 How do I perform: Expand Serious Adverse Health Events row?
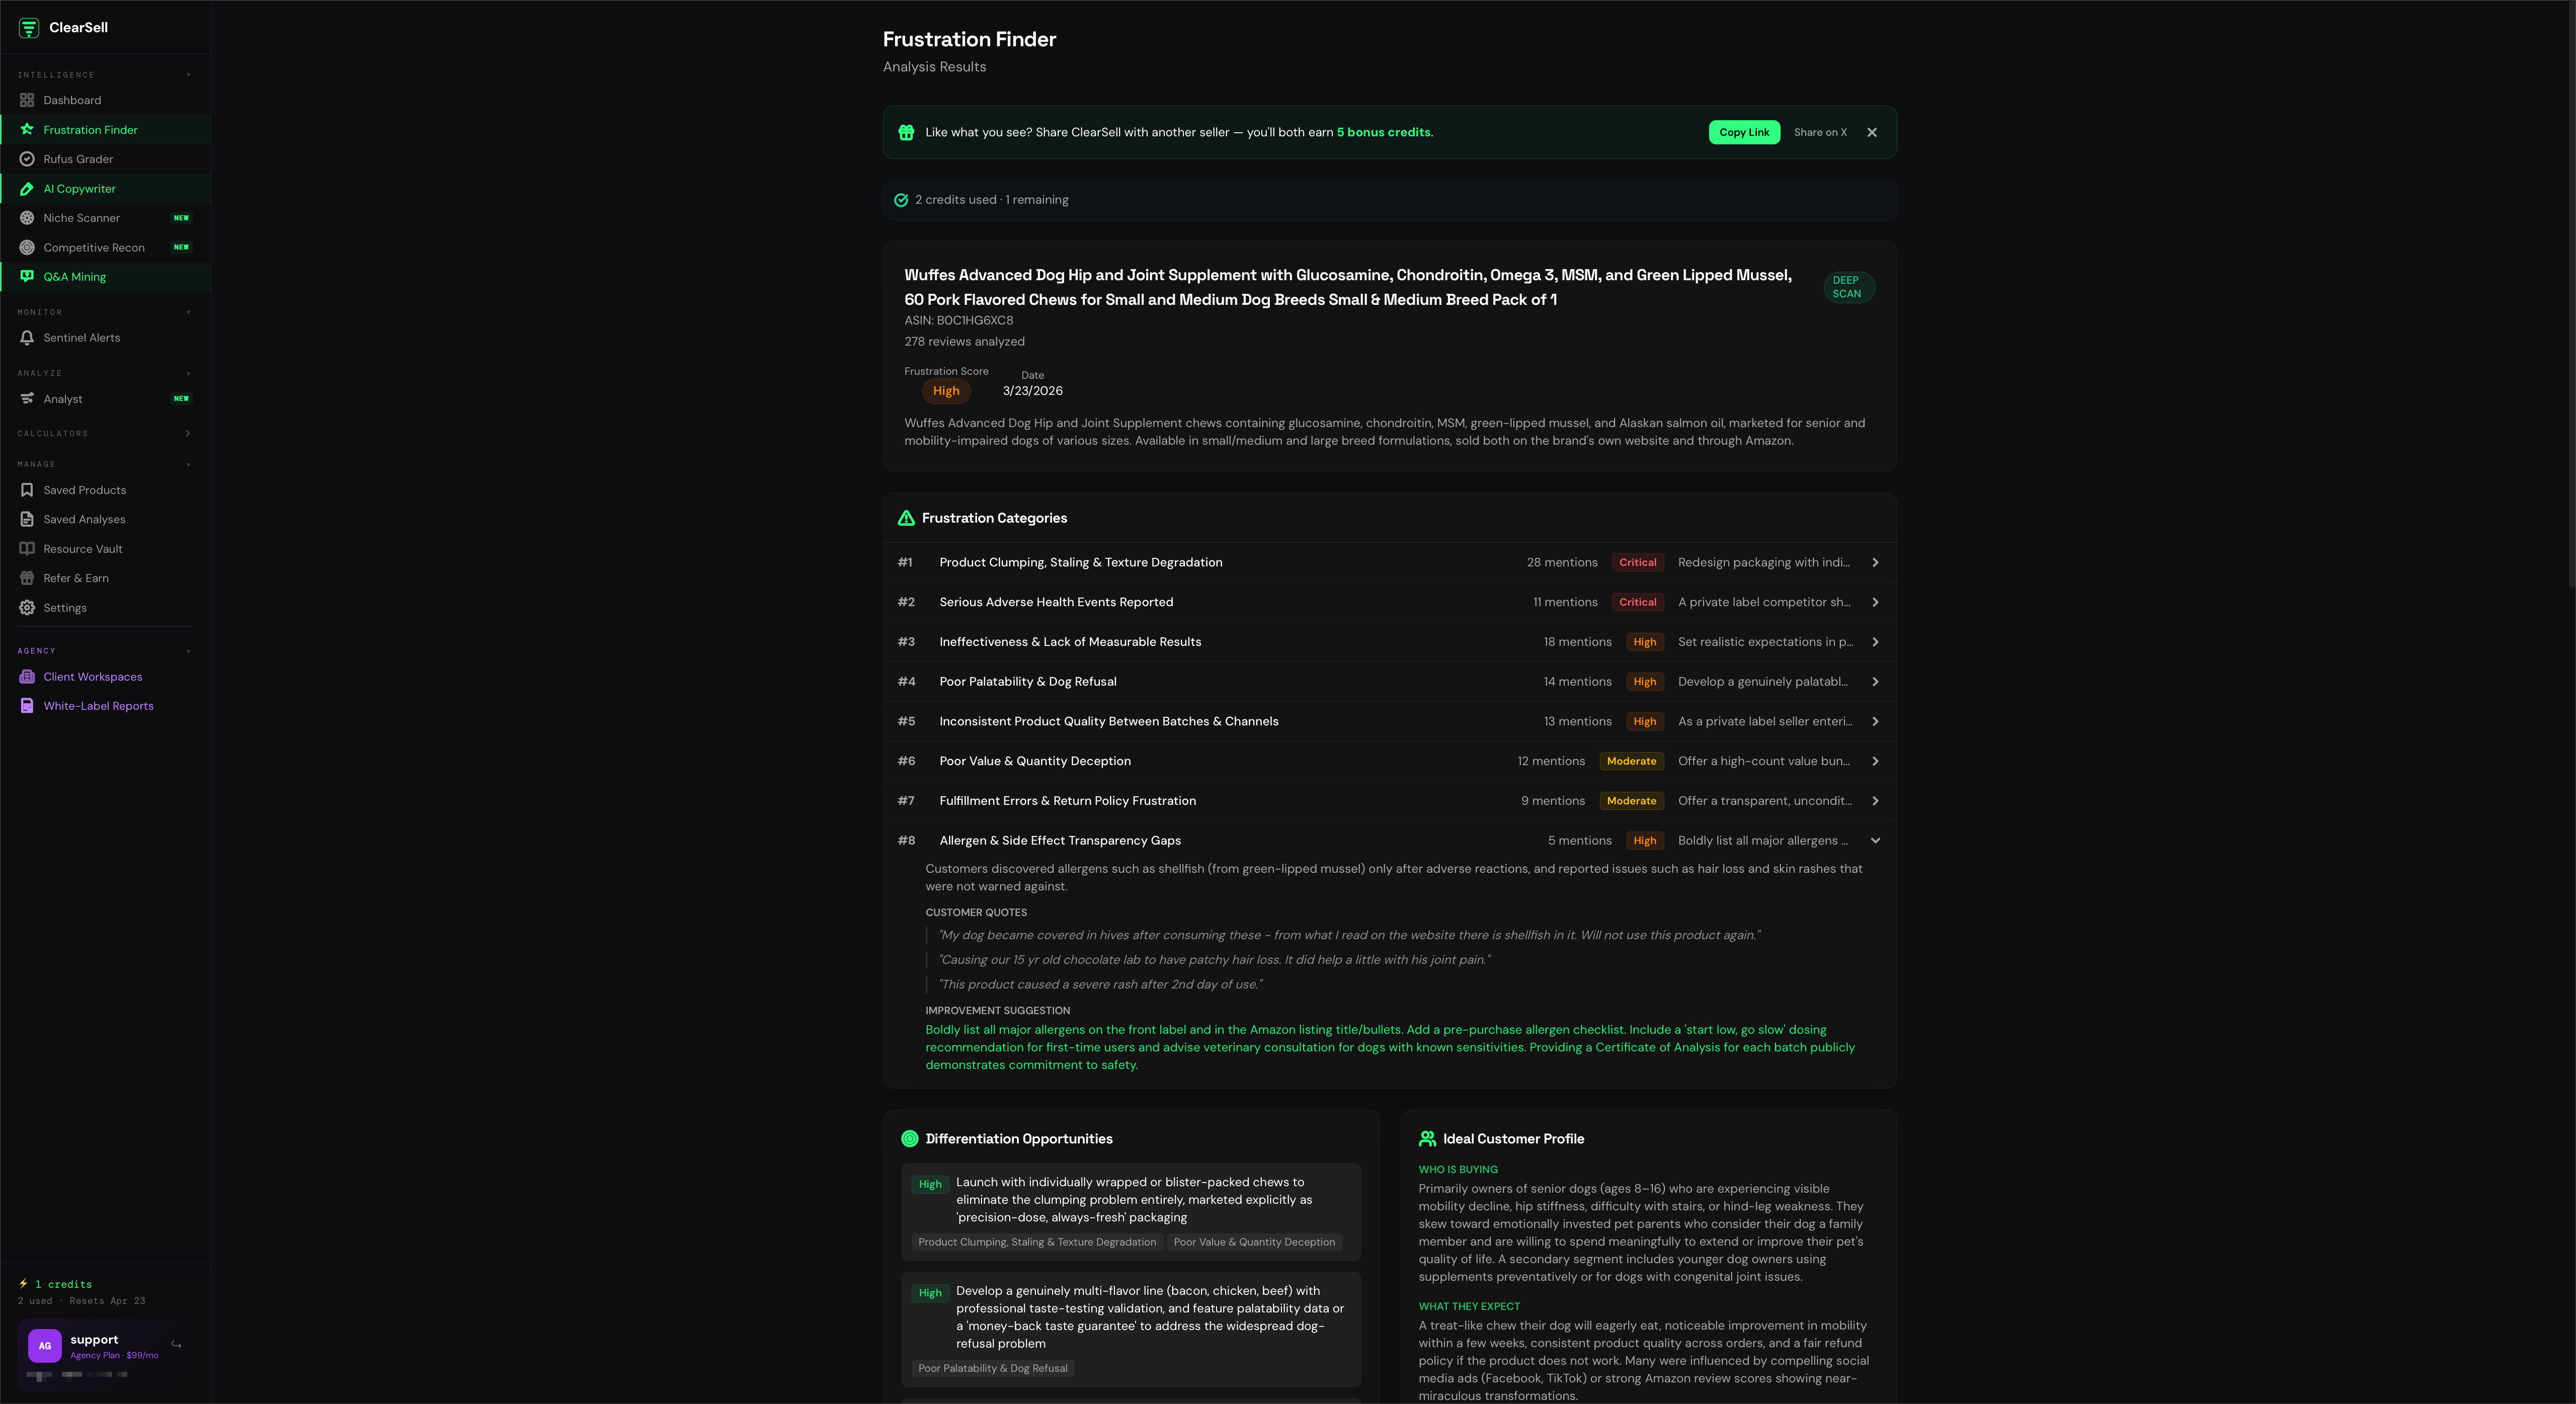(1875, 602)
